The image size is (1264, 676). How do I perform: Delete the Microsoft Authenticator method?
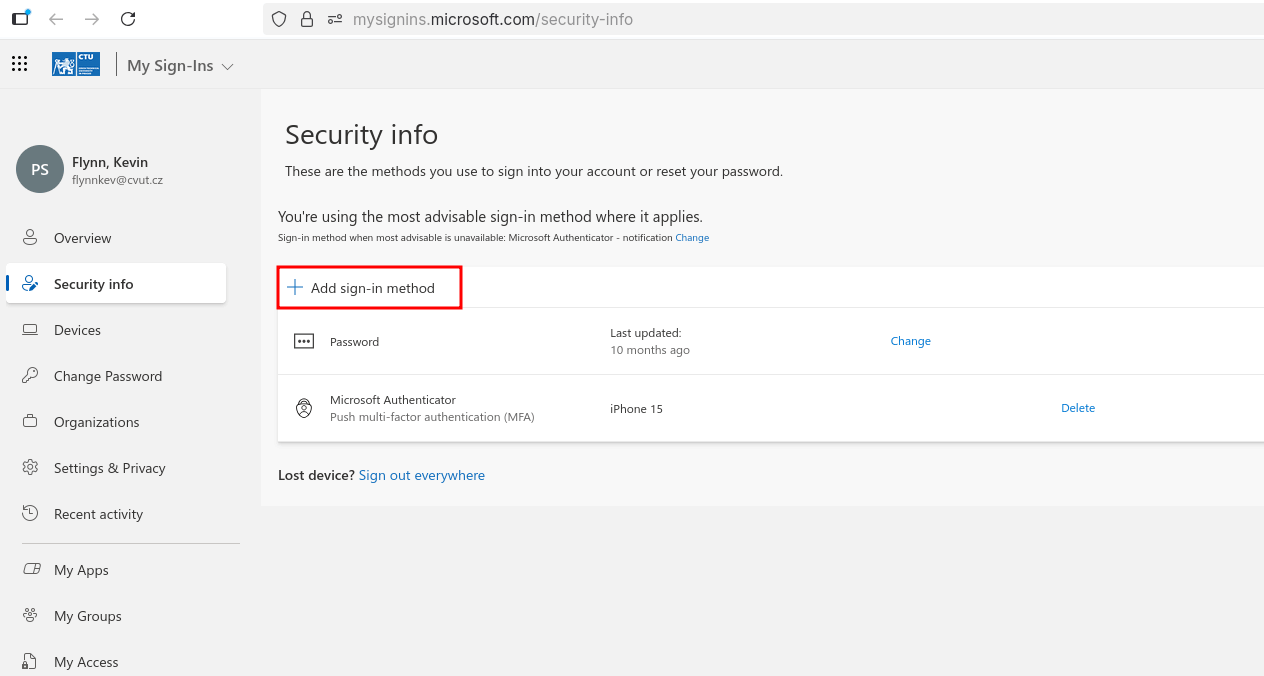(x=1078, y=408)
